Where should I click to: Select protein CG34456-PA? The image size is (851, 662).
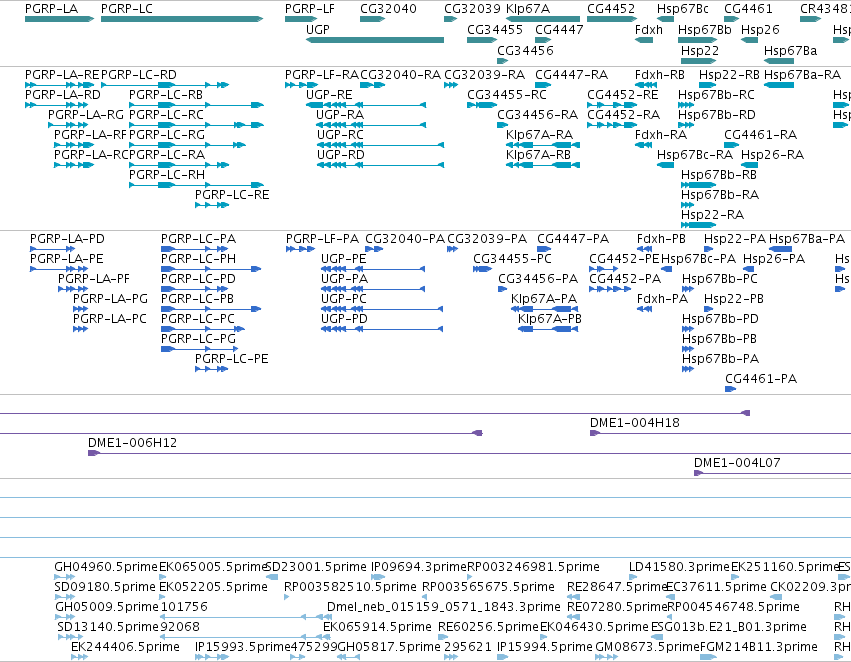click(503, 289)
